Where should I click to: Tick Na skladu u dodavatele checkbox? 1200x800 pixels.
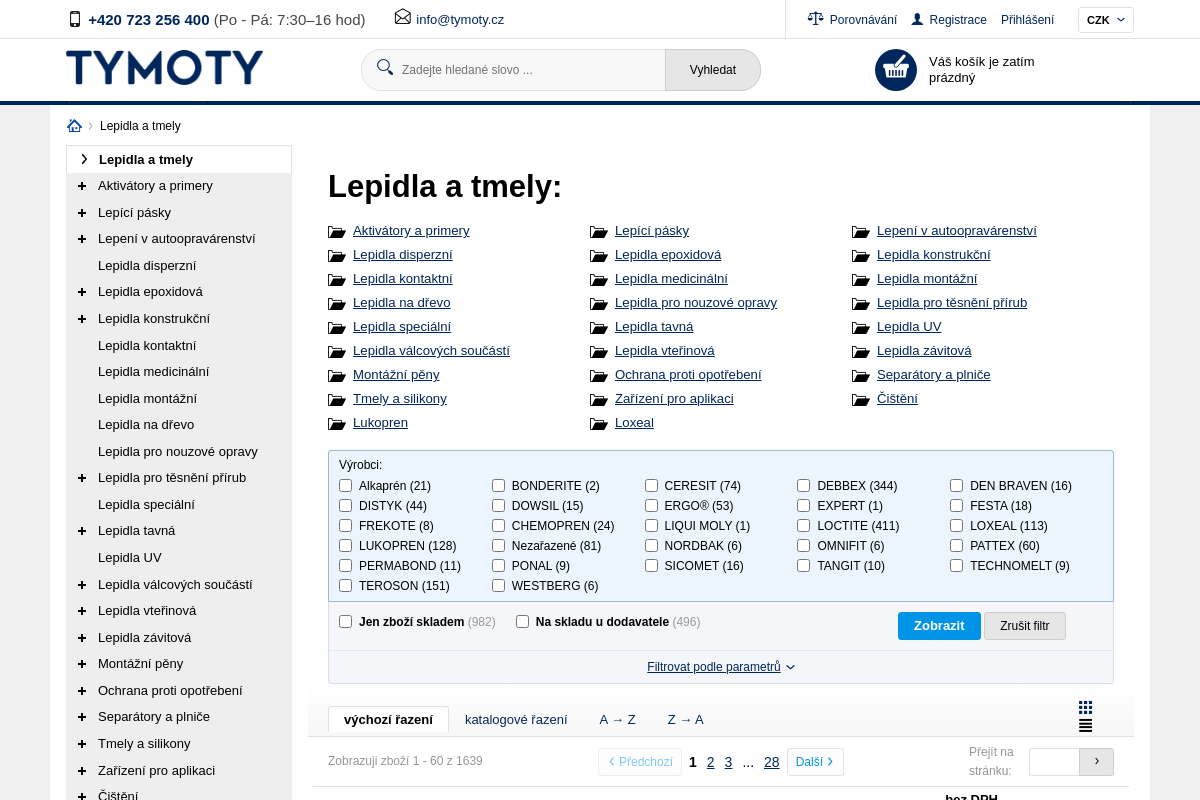522,622
